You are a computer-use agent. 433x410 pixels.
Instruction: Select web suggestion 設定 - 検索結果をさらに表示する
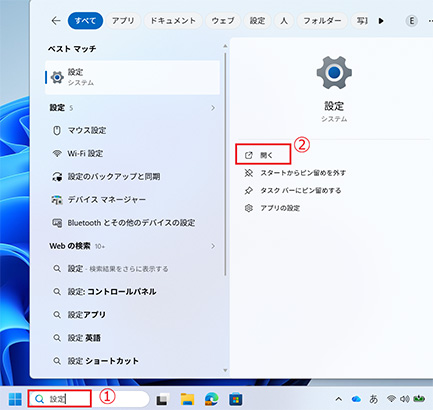[x=133, y=269]
